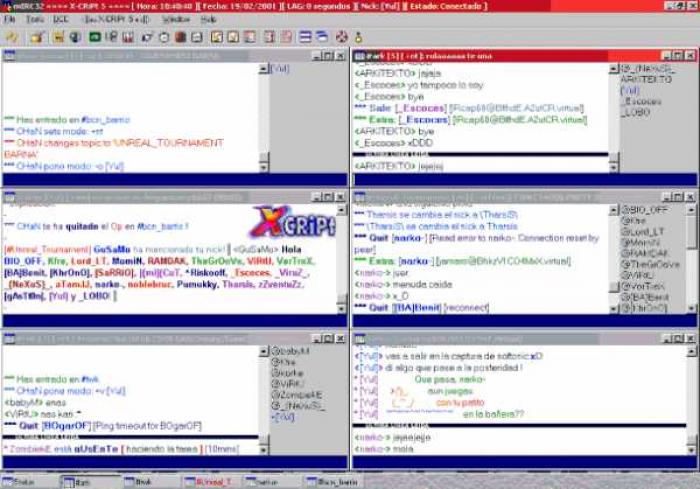Viewport: 700px width, 489px height.
Task: Click the red lifesaver help icon
Action: coord(342,37)
